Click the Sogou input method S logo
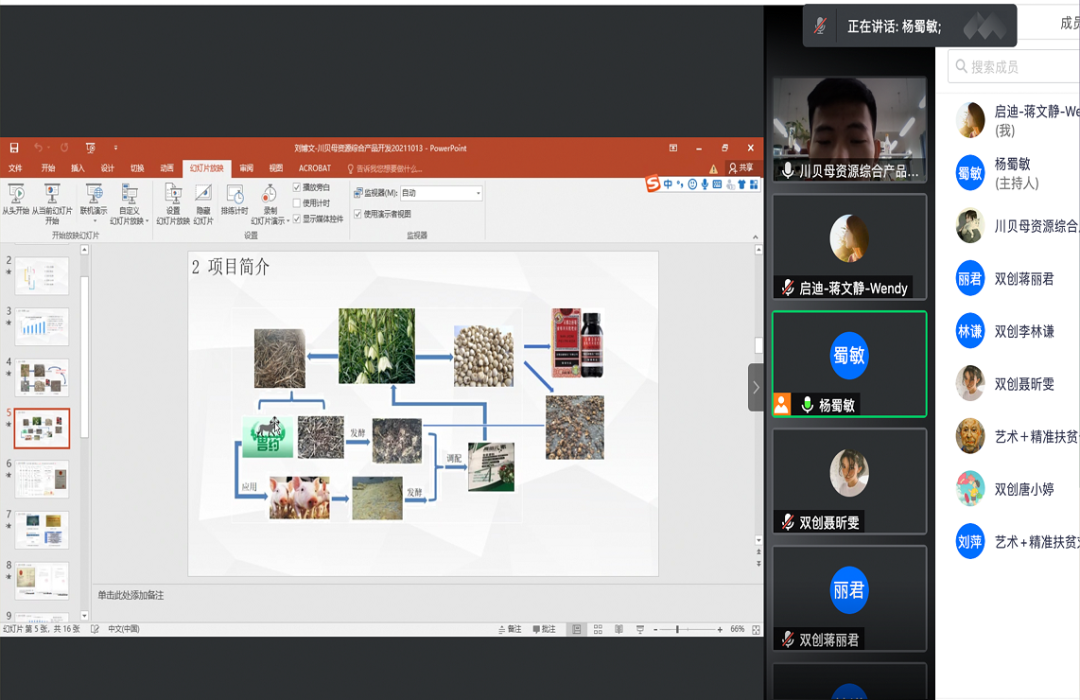1080x700 pixels. pos(652,184)
